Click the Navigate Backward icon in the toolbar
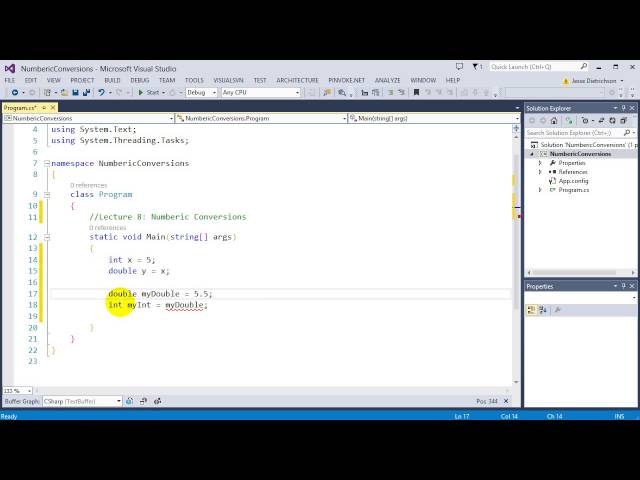Screen dimensions: 640x480 click(x=15, y=93)
